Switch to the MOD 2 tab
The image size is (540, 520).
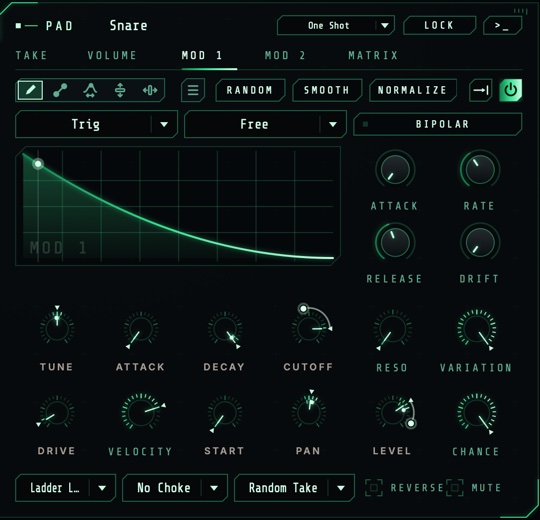click(285, 55)
